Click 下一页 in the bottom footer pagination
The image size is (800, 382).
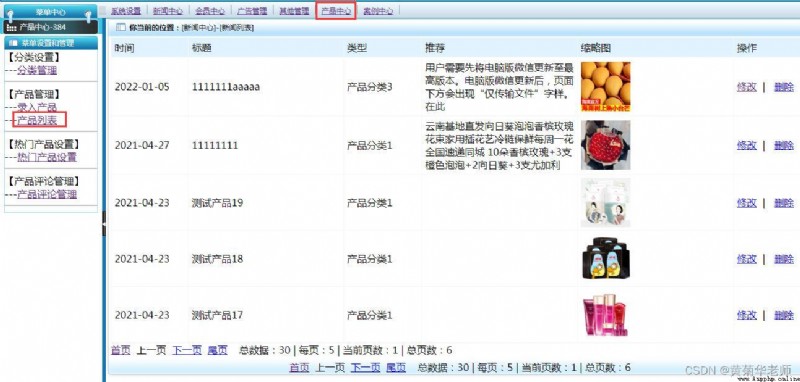(366, 367)
